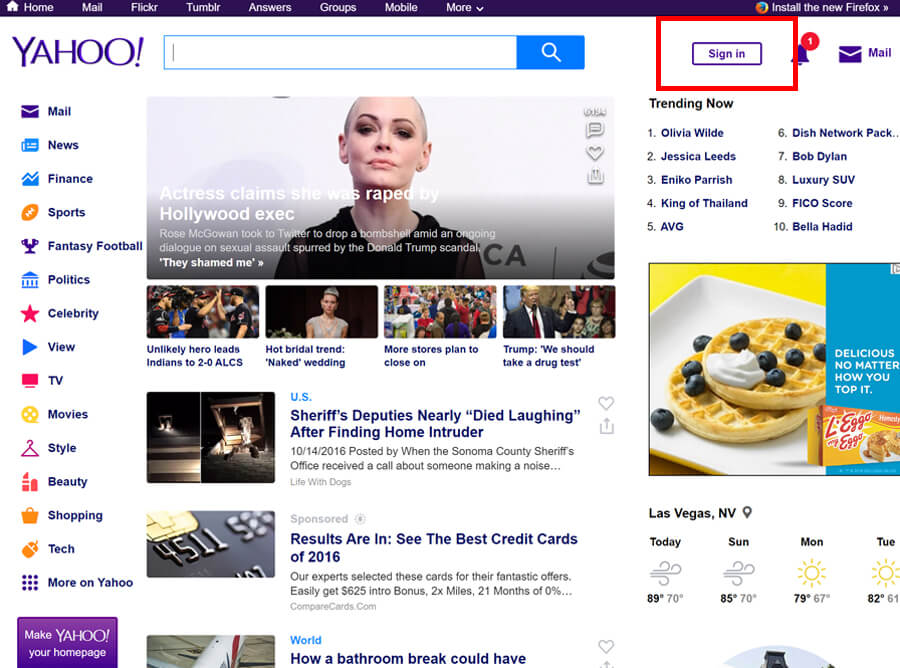The height and width of the screenshot is (668, 900).
Task: Click the Home icon in top bar
Action: [x=12, y=6]
